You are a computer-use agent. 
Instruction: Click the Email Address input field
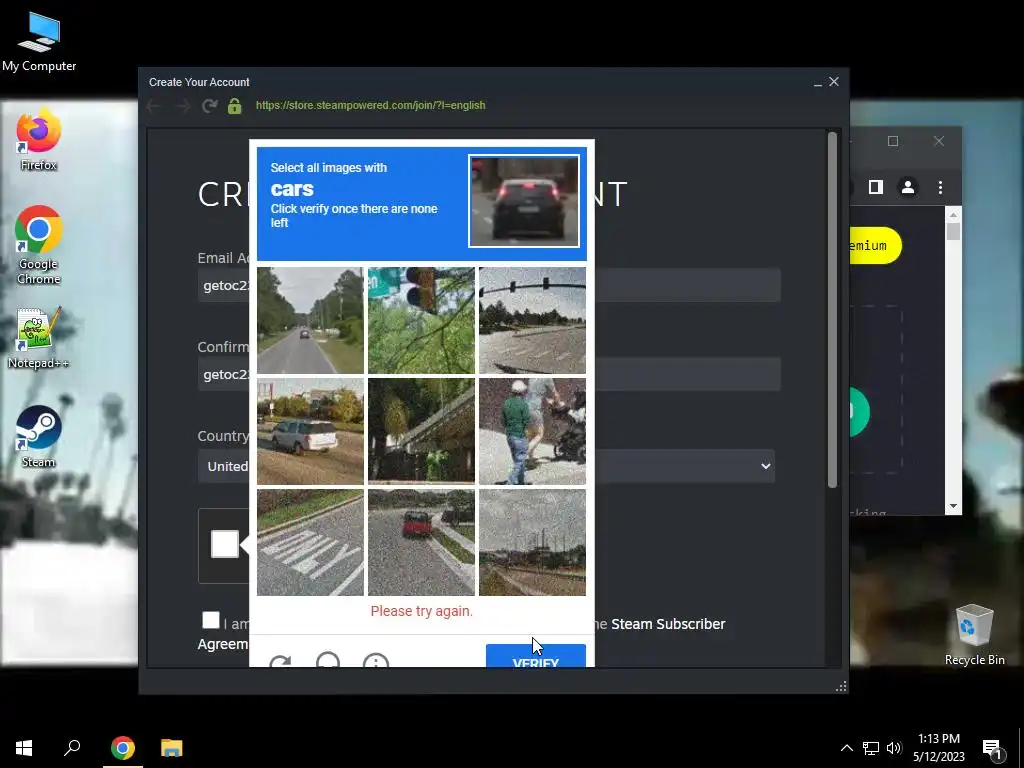(489, 285)
